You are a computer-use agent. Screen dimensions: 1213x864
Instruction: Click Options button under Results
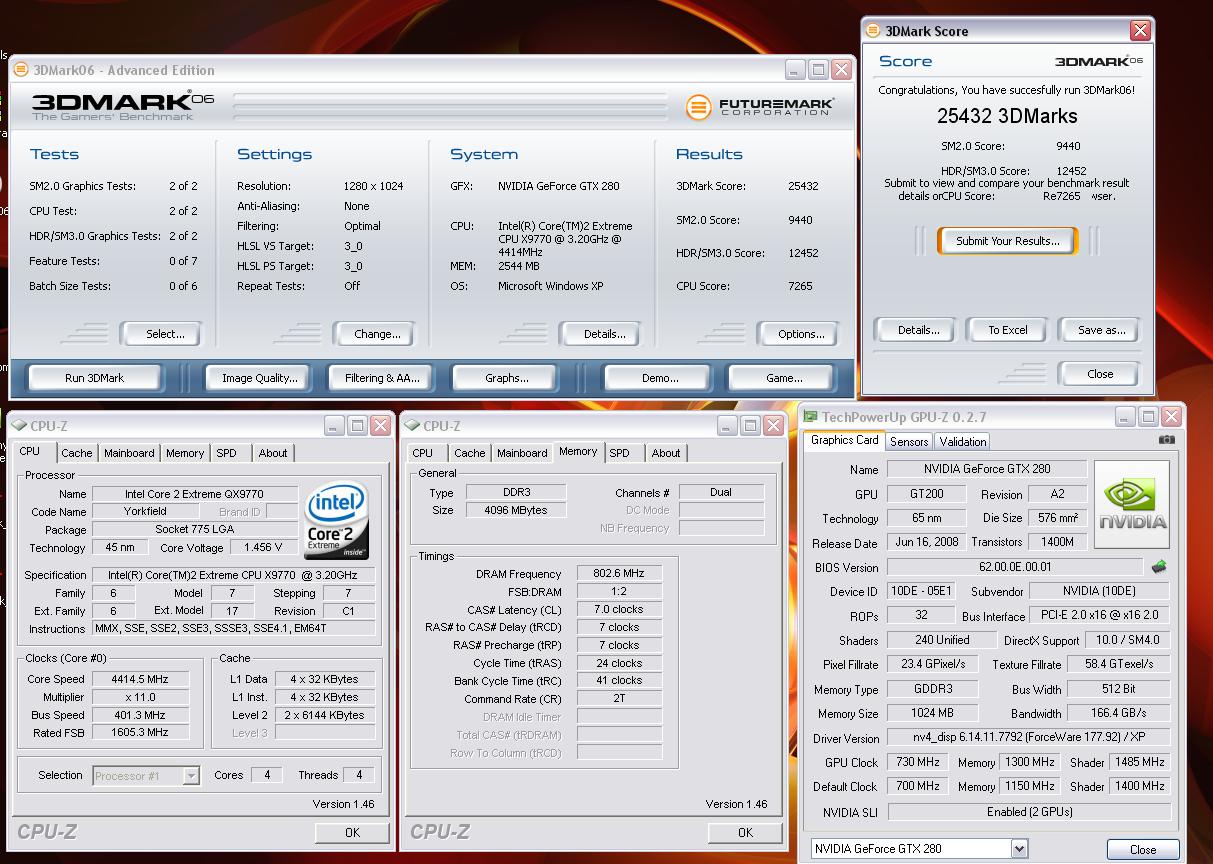point(801,334)
